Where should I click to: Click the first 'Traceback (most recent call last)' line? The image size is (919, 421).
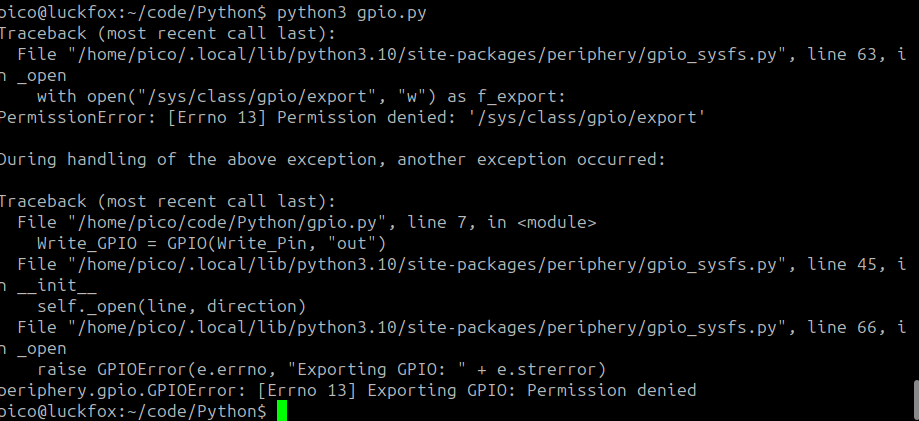(x=168, y=33)
